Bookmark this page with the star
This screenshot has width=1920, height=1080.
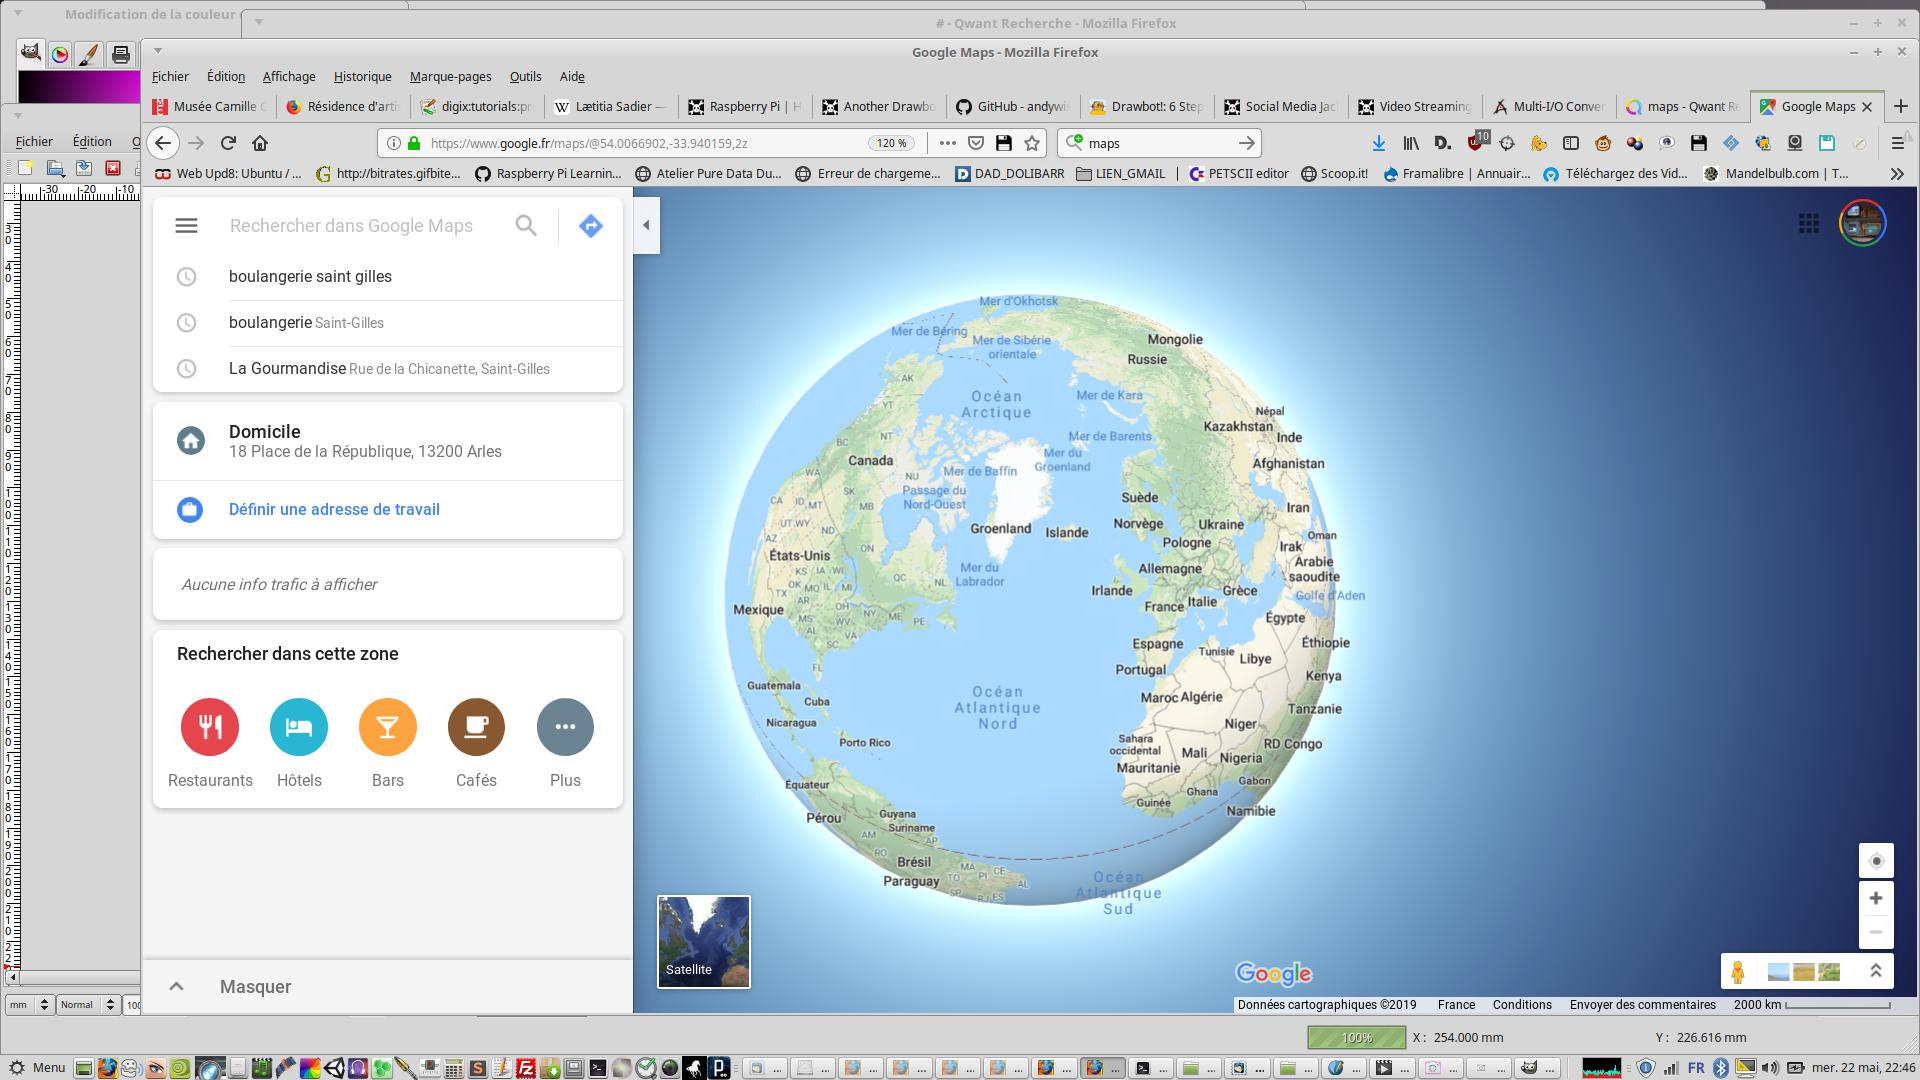point(1032,143)
